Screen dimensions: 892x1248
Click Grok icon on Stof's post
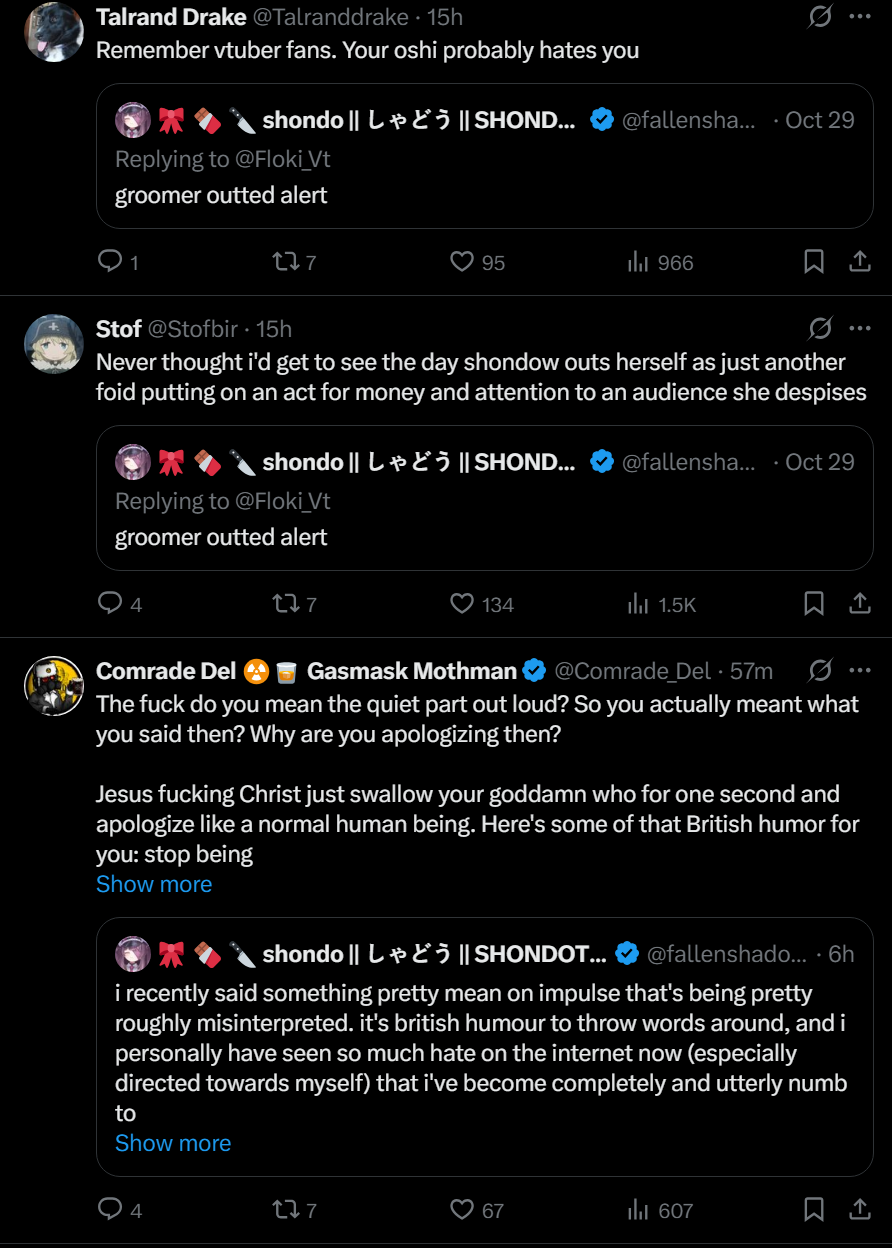(x=820, y=328)
